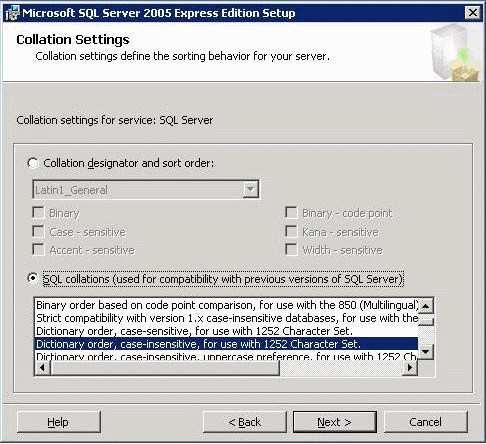Select the SQL collations radio button

33,278
